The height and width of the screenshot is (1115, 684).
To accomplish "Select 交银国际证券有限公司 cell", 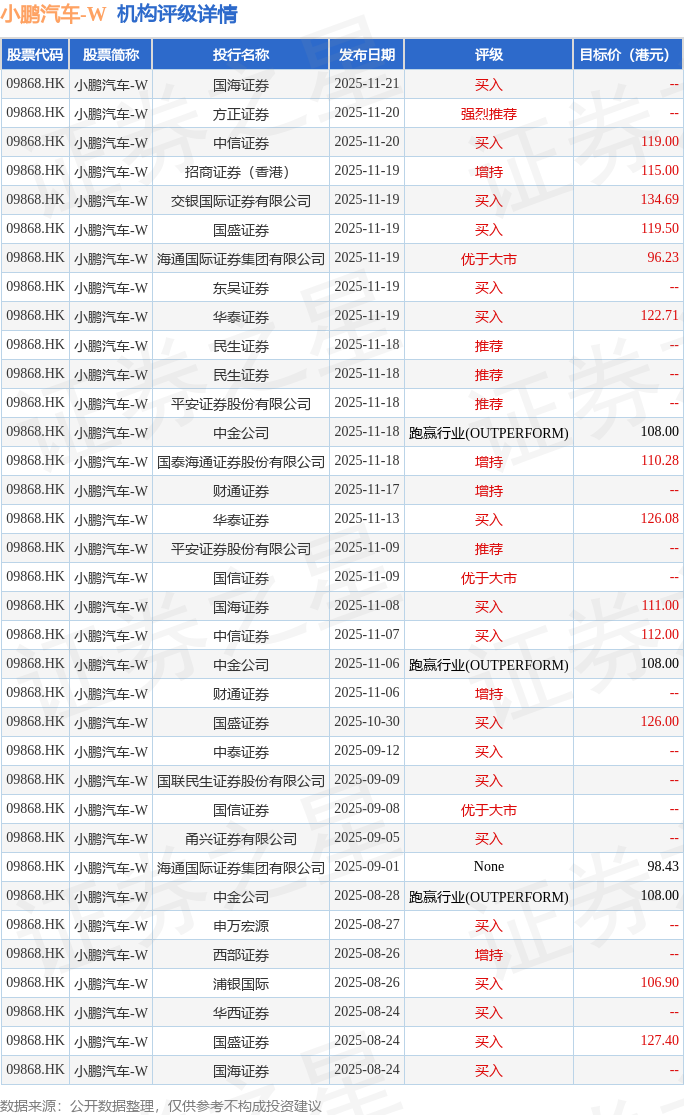I will click(x=241, y=201).
